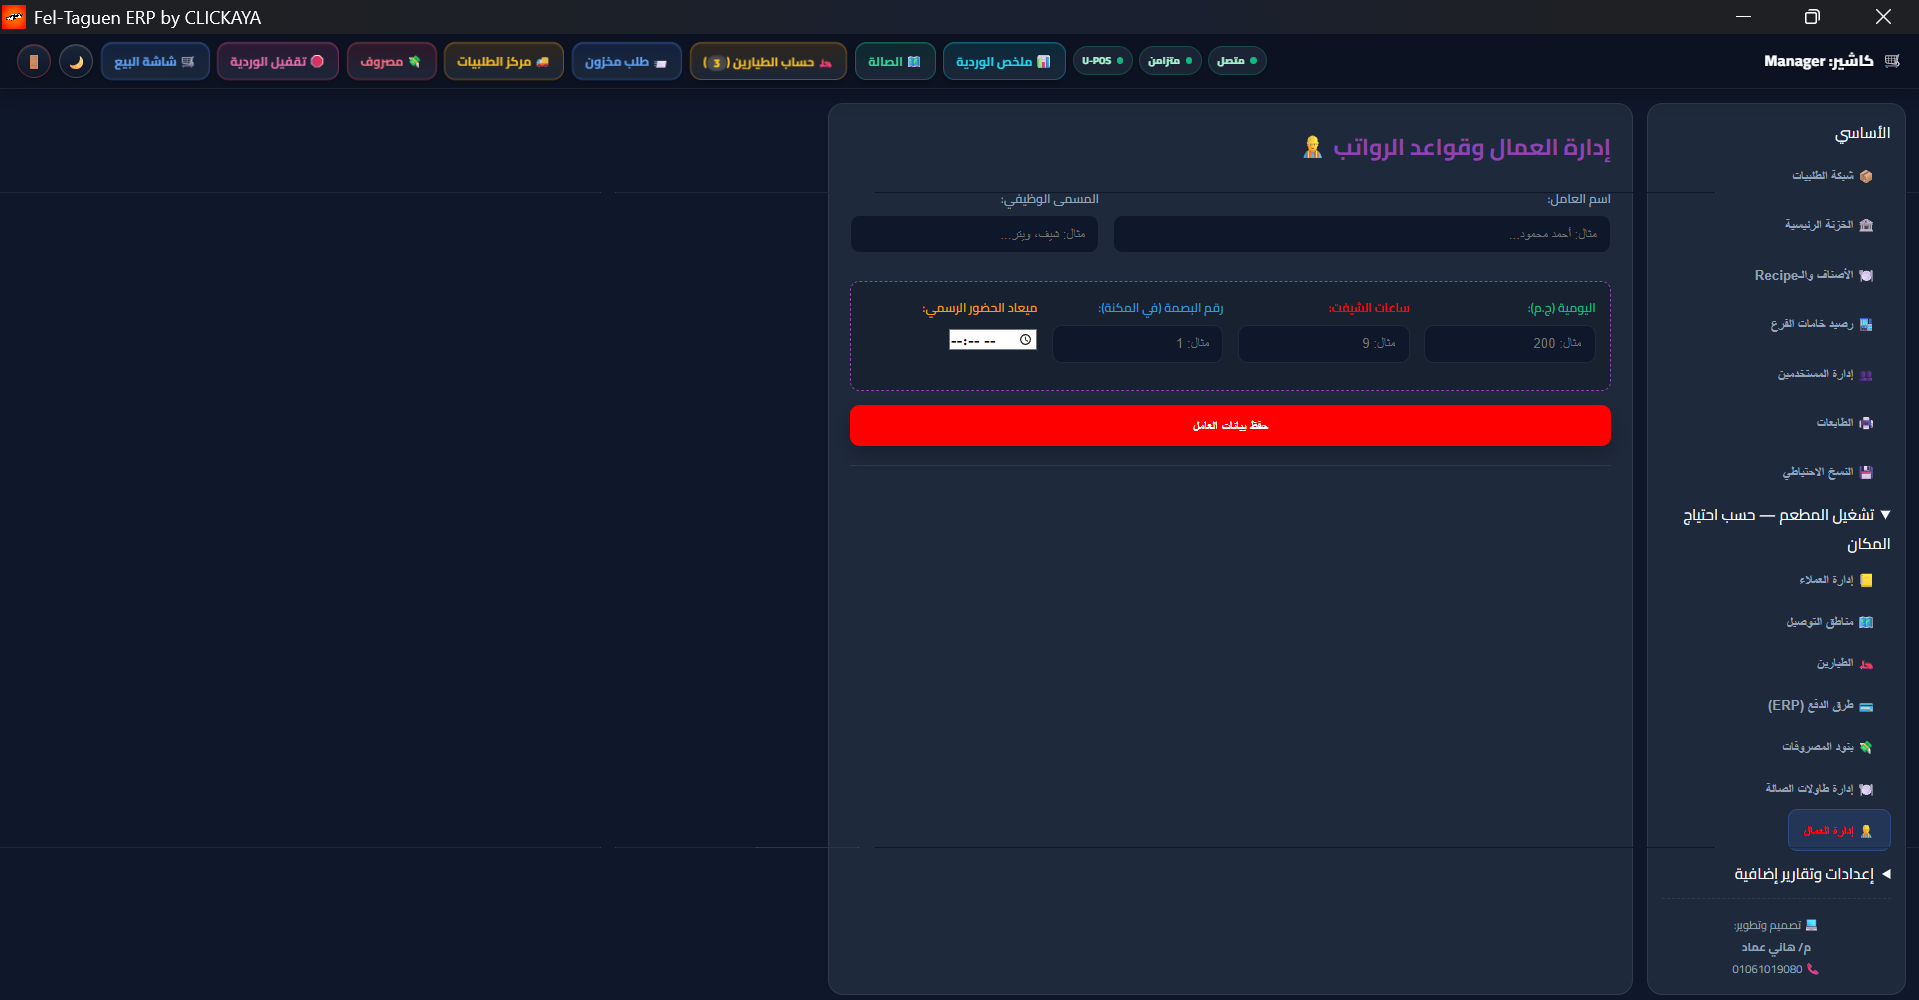Click the door logout icon button
Viewport: 1919px width, 1000px height.
click(x=34, y=61)
